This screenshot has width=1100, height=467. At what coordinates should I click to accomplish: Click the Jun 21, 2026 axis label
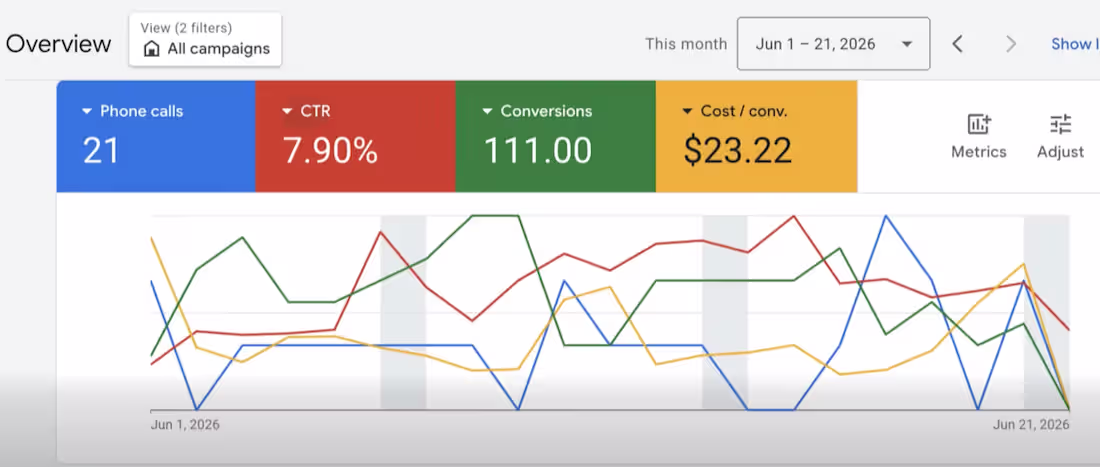click(x=1031, y=425)
